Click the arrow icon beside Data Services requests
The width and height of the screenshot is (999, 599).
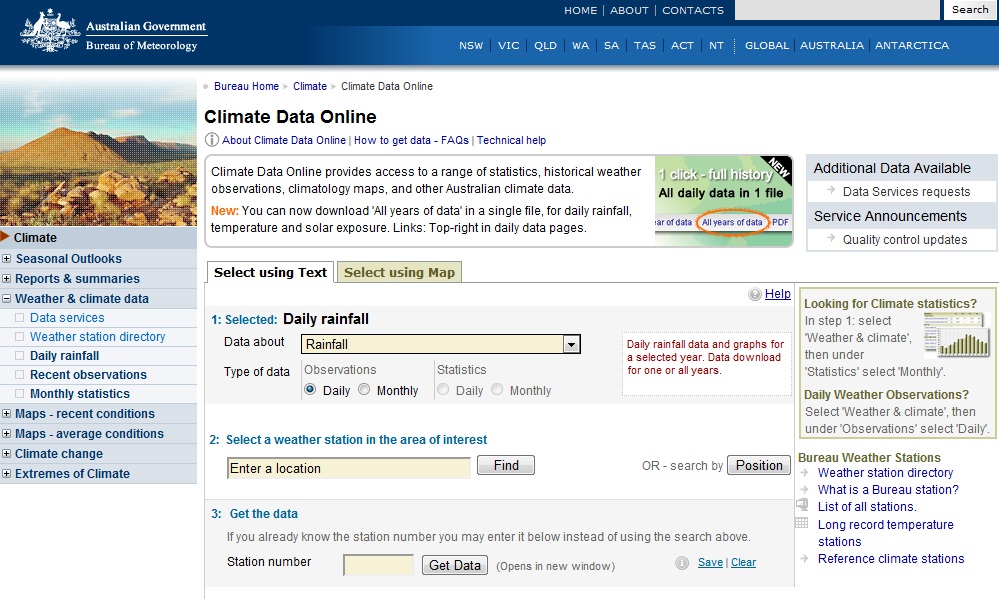pos(830,191)
